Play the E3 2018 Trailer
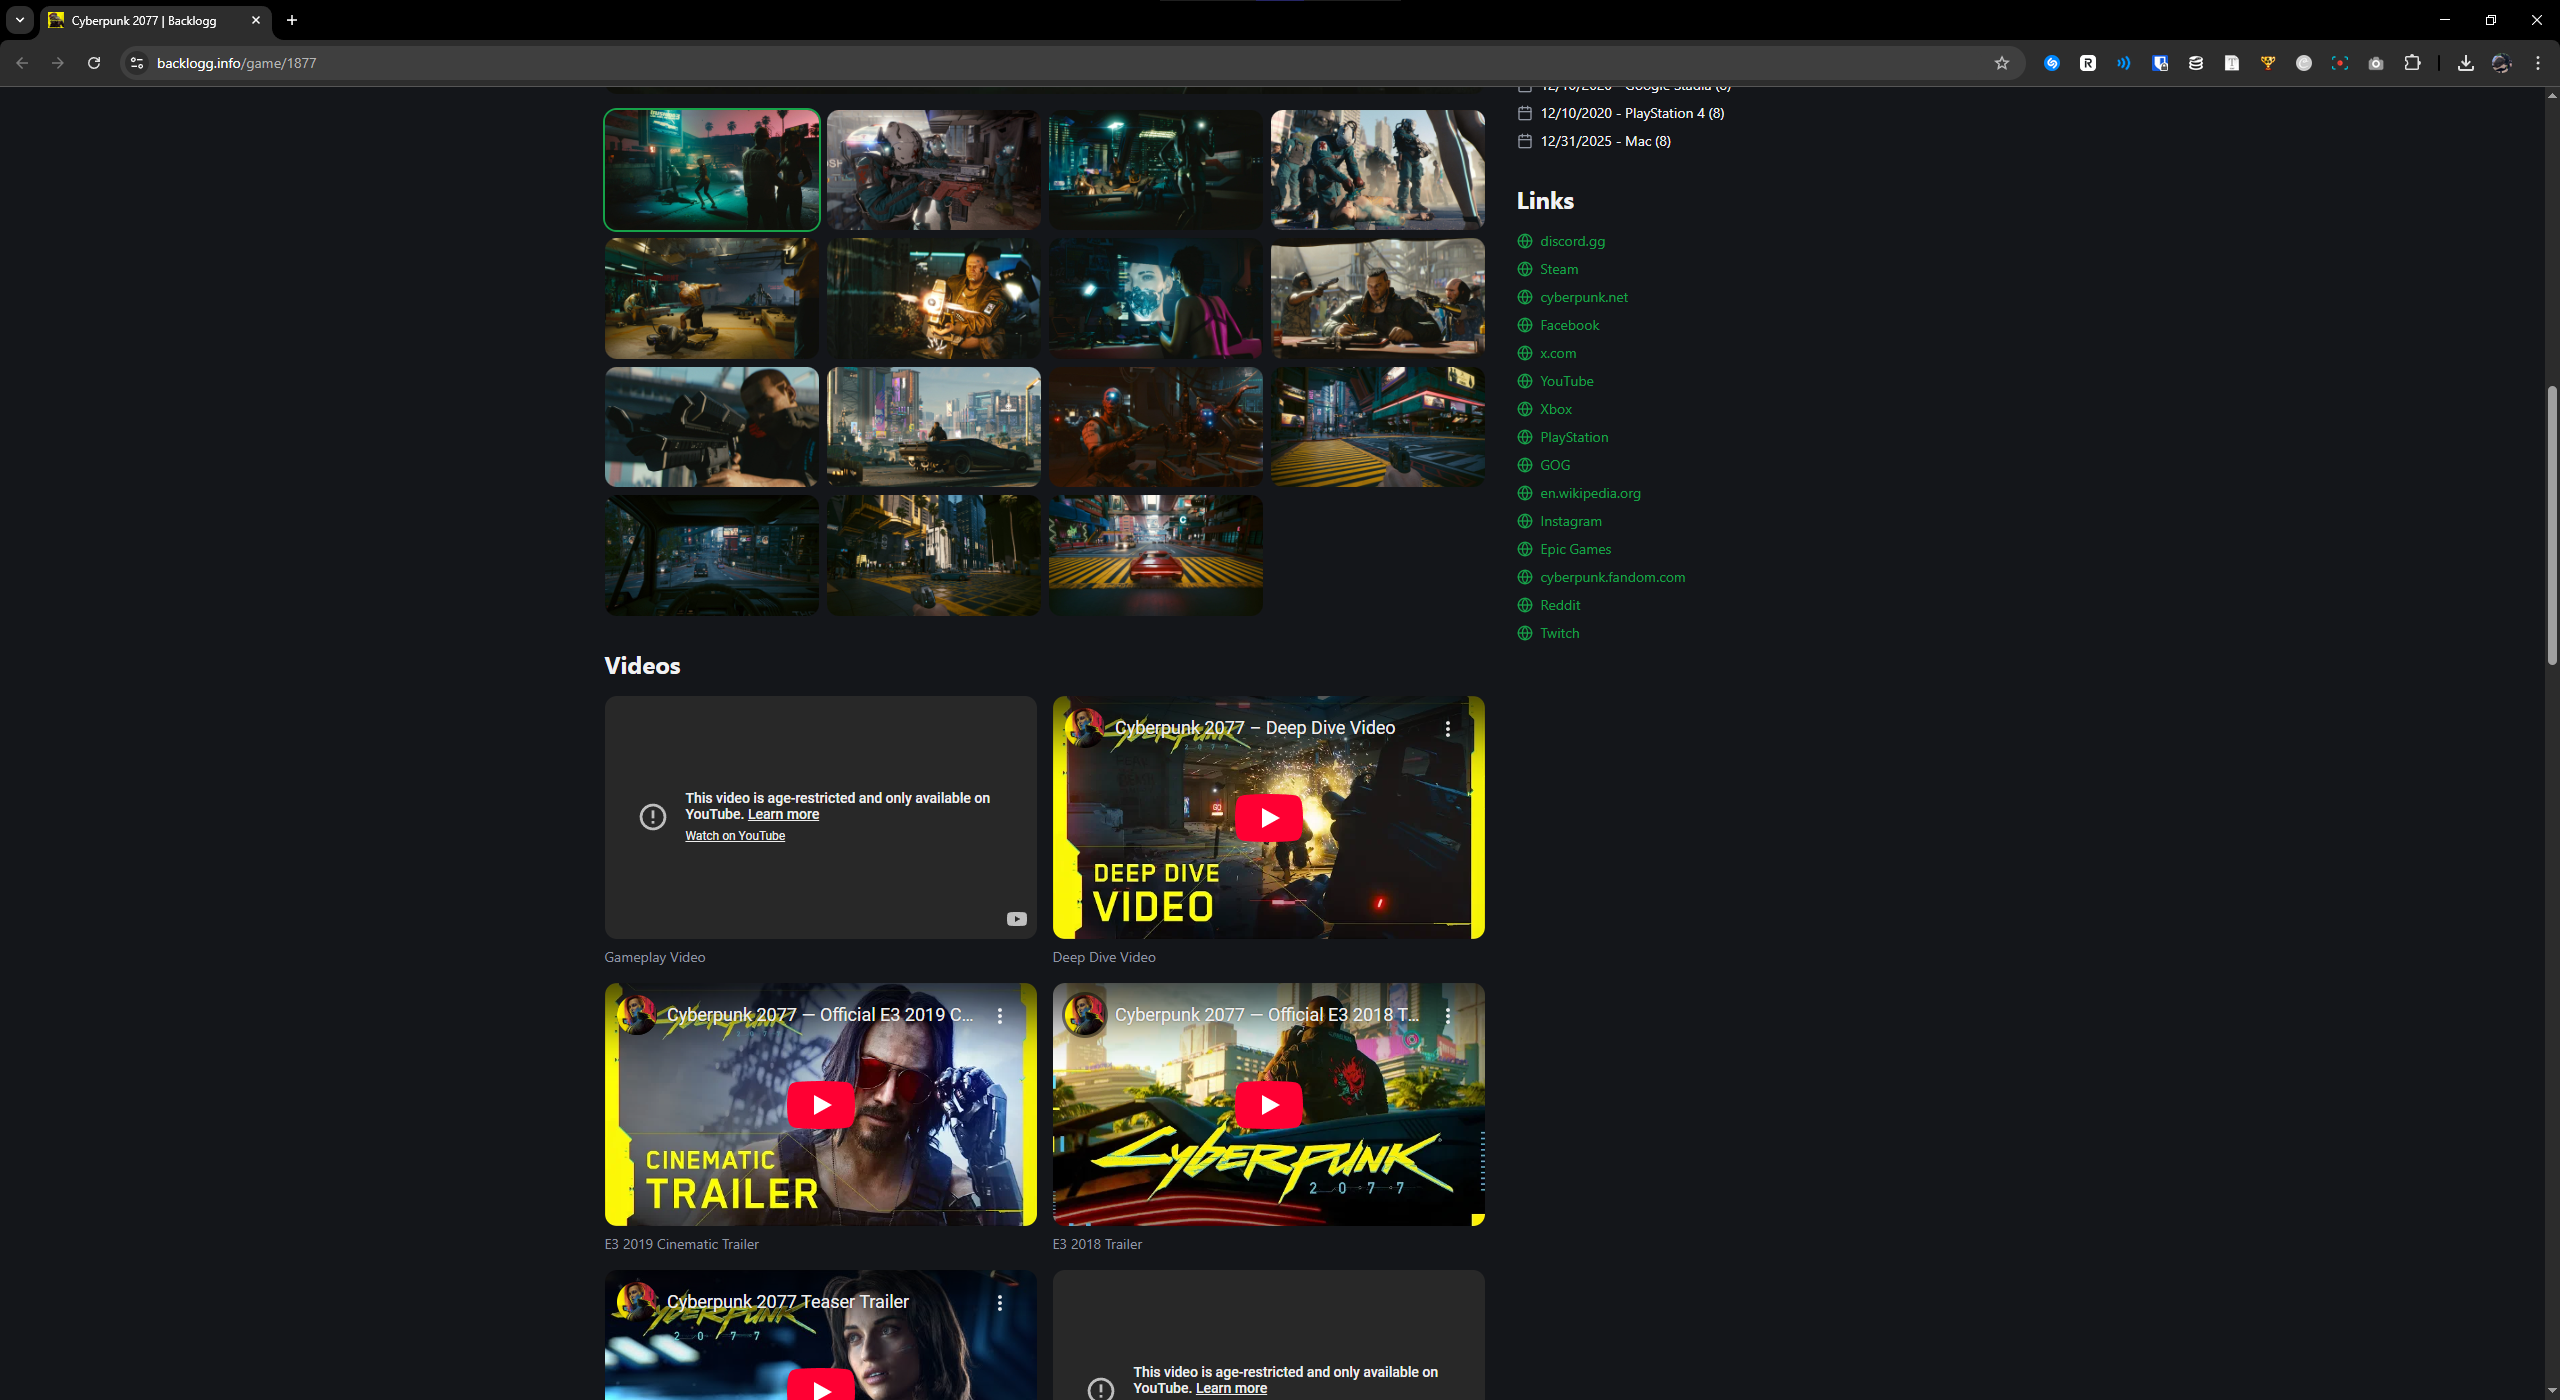The width and height of the screenshot is (2560, 1400). pyautogui.click(x=1269, y=1105)
